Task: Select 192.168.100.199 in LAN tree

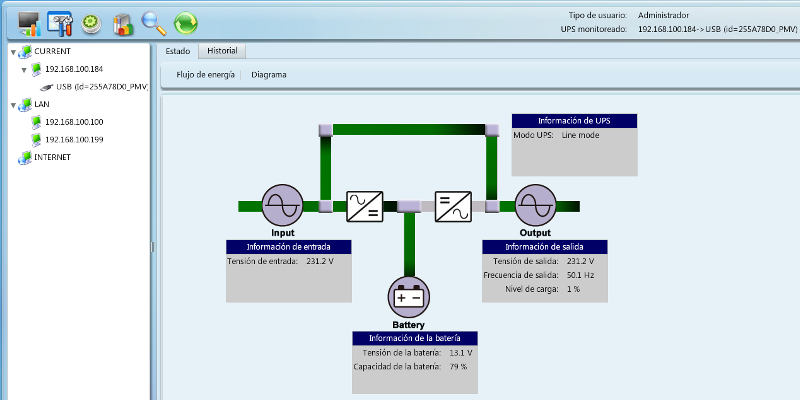Action: [74, 139]
